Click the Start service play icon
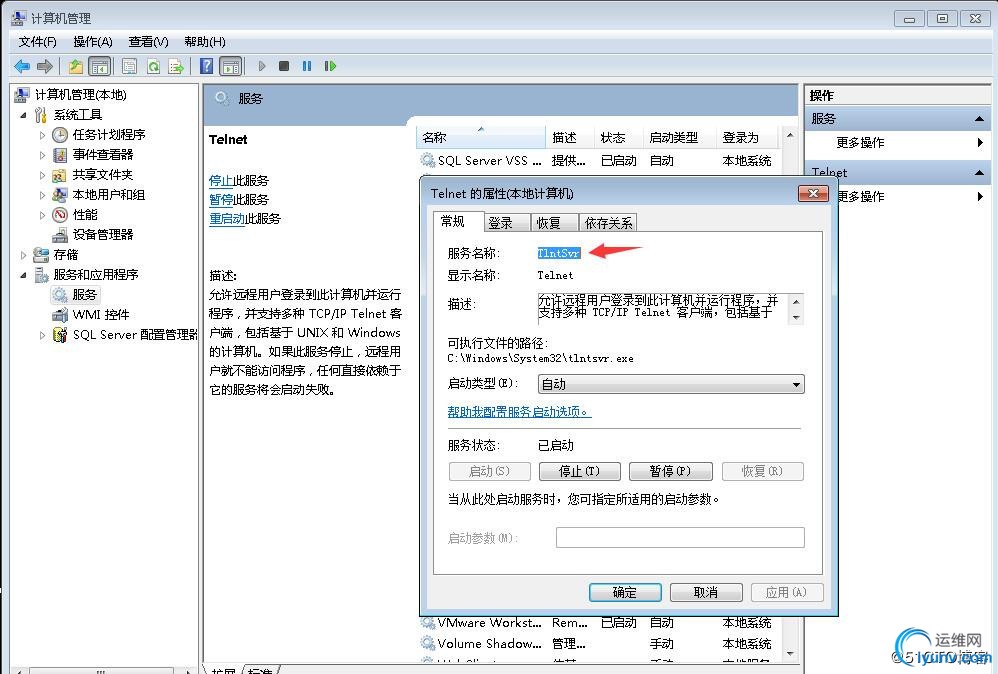 262,66
